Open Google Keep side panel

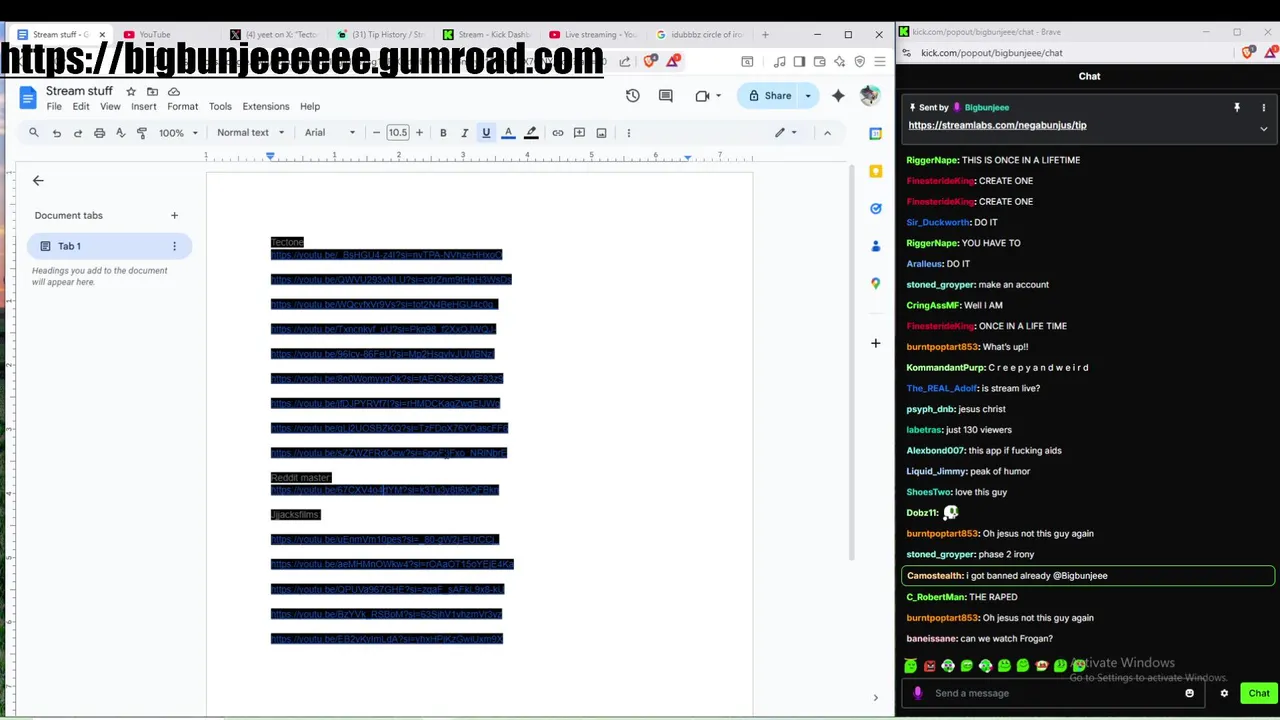(875, 172)
